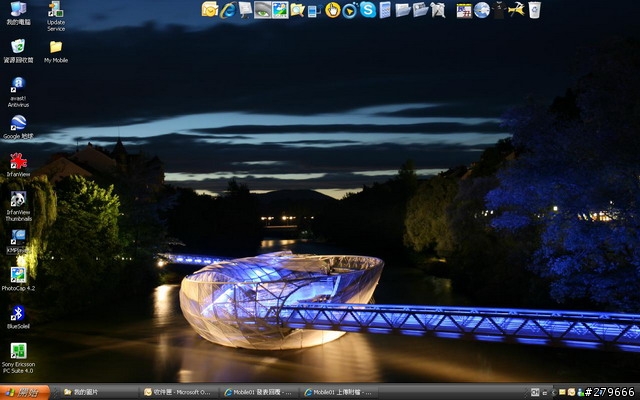
Task: Click the calendar icon in the dock
Action: pyautogui.click(x=464, y=10)
